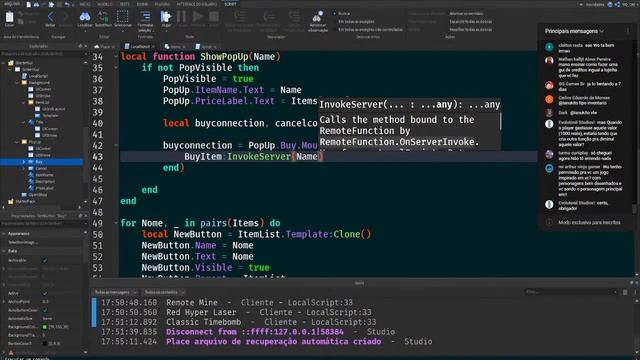Image resolution: width=640 pixels, height=360 pixels.
Task: Toggle the AutoButtonColor checkbox
Action: [44, 310]
